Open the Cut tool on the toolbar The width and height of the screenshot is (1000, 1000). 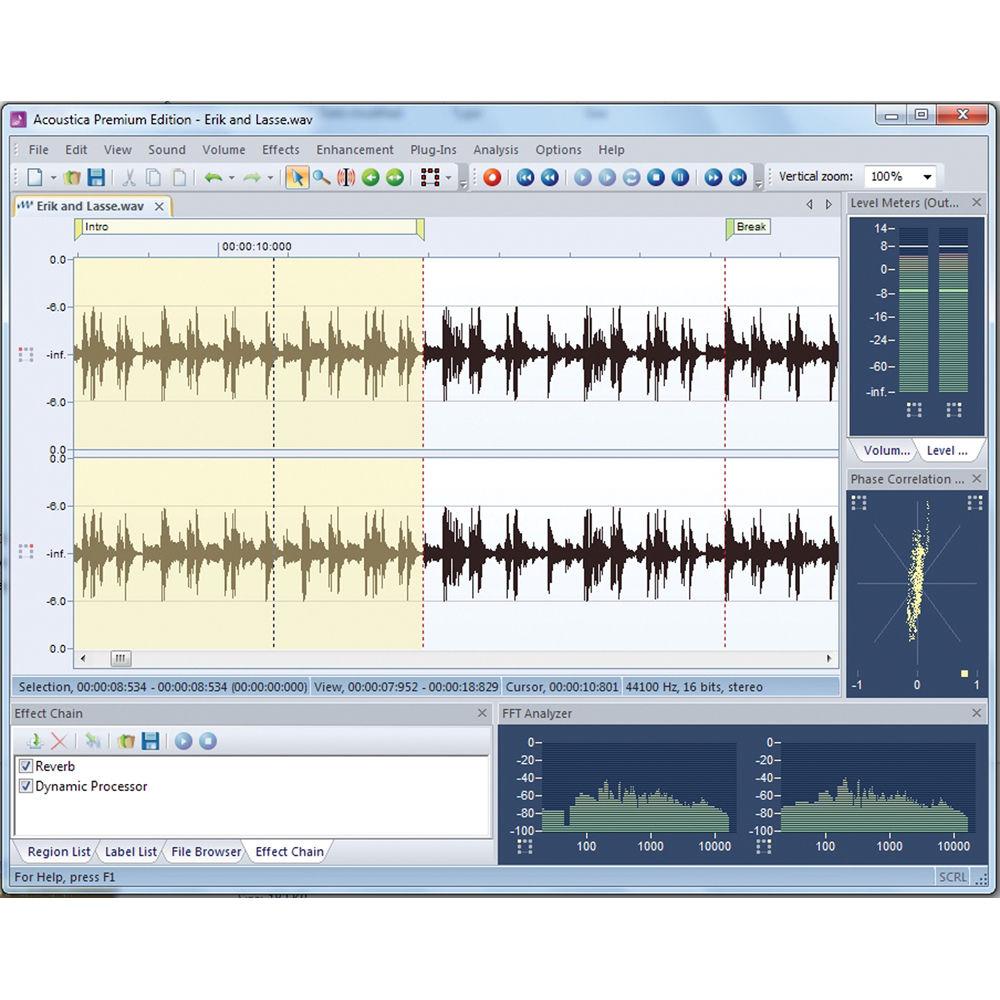point(131,177)
